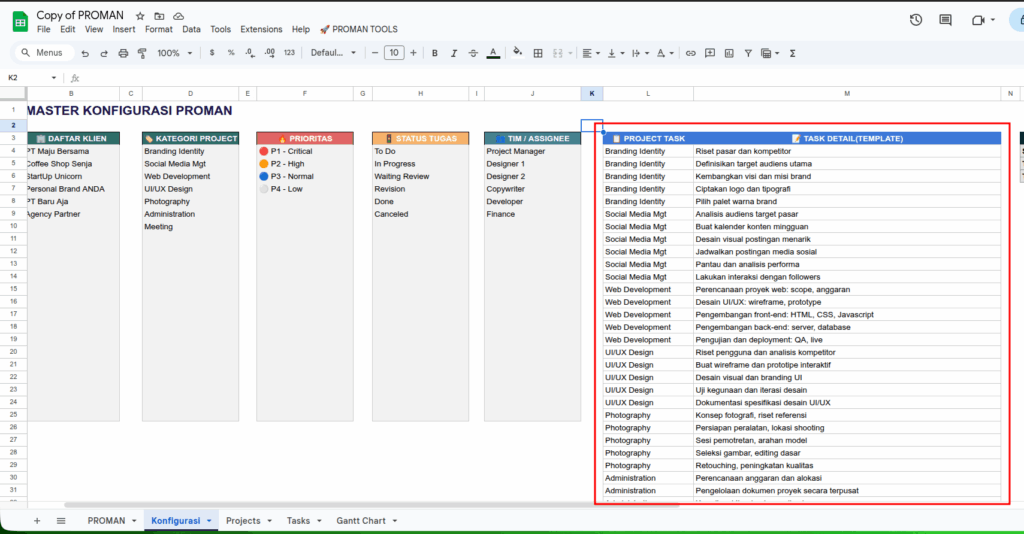Switch to the Projects sheet tab

[x=243, y=521]
